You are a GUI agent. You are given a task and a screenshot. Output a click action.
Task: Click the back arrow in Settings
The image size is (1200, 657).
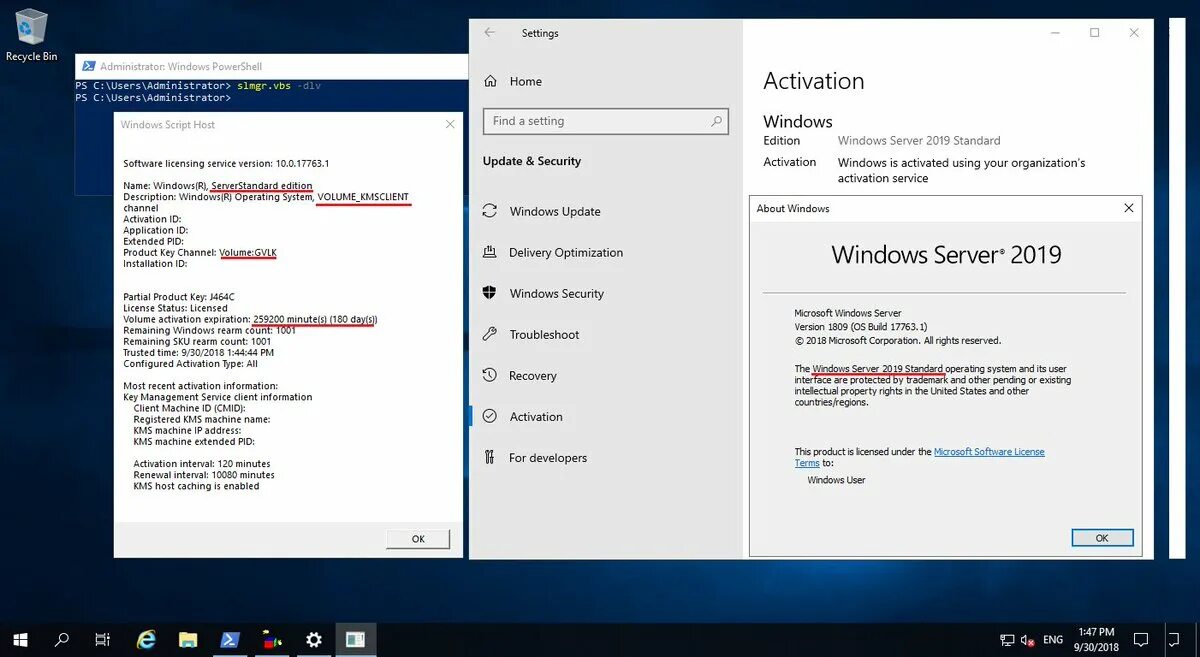[x=490, y=33]
